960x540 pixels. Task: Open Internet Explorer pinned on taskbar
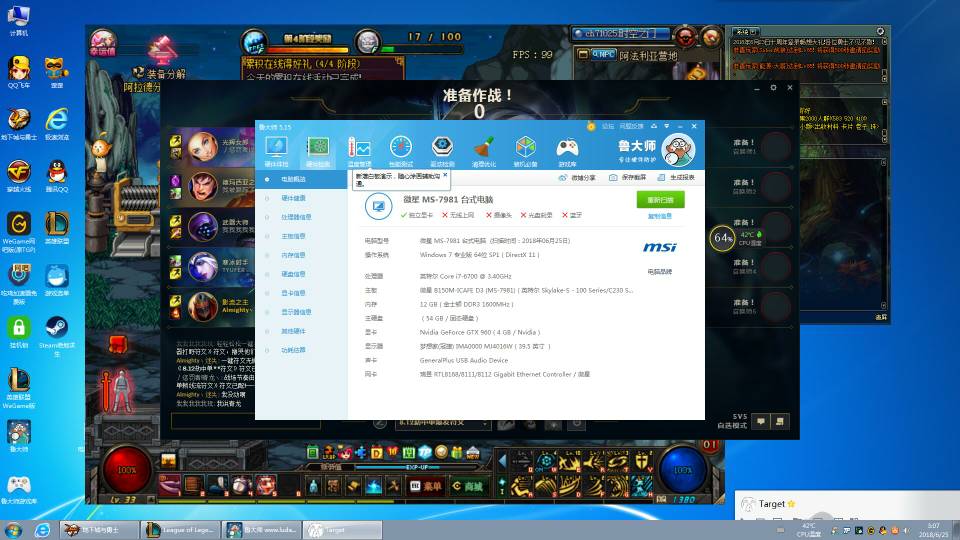pyautogui.click(x=42, y=530)
